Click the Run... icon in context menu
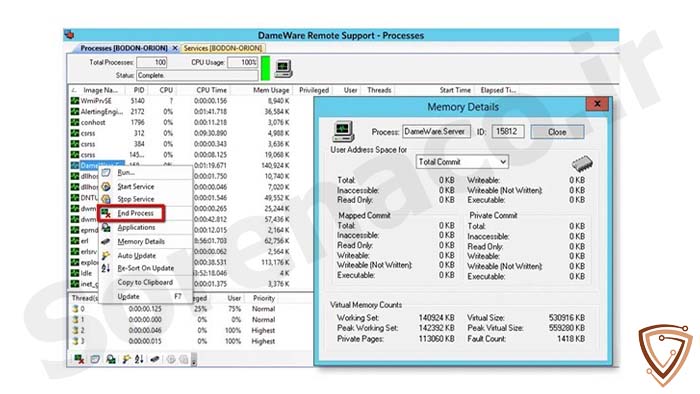 click(x=106, y=172)
